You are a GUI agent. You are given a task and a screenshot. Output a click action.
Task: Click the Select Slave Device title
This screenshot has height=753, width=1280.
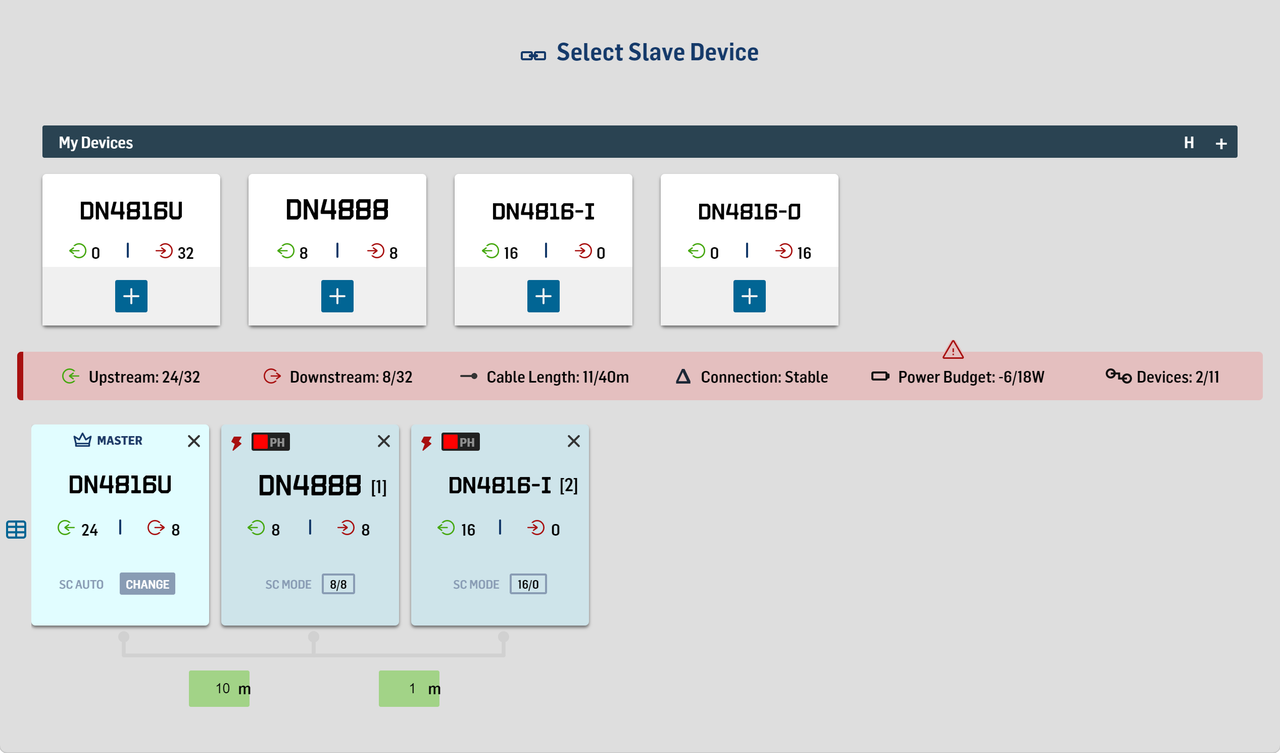click(657, 52)
